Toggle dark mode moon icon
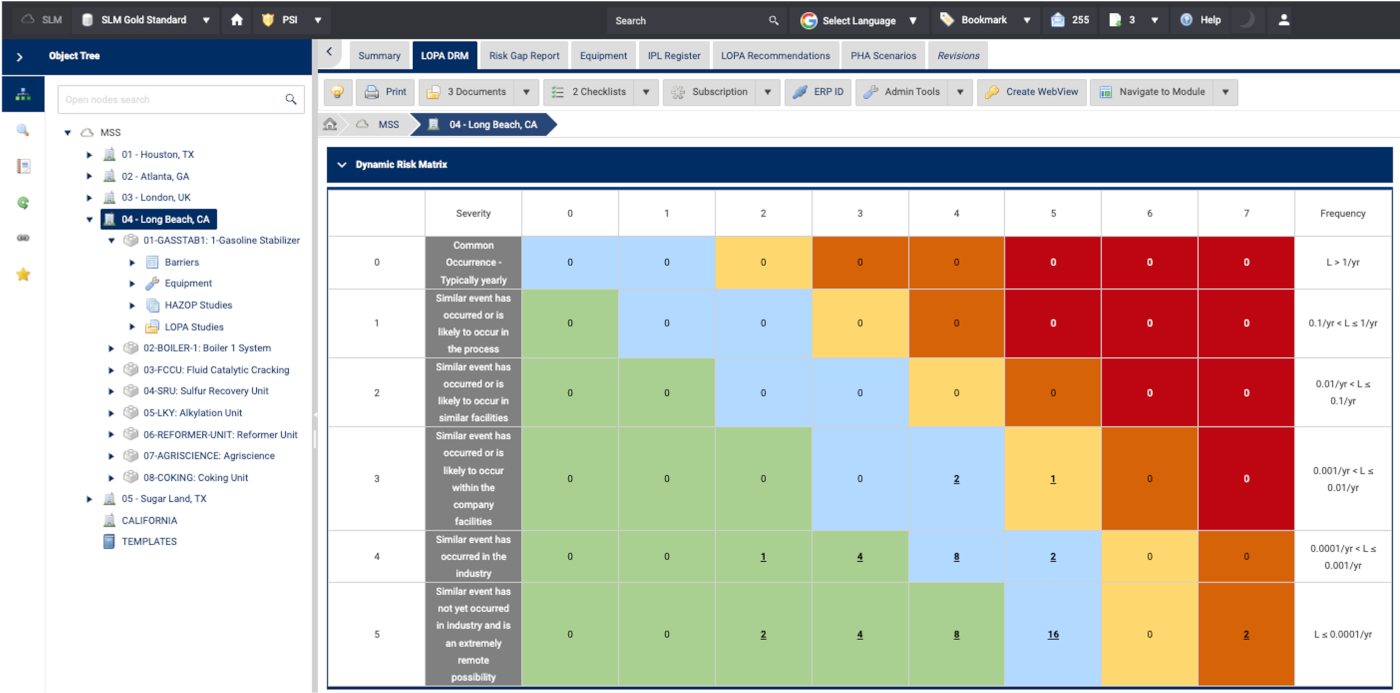Image resolution: width=1400 pixels, height=693 pixels. (x=1246, y=20)
